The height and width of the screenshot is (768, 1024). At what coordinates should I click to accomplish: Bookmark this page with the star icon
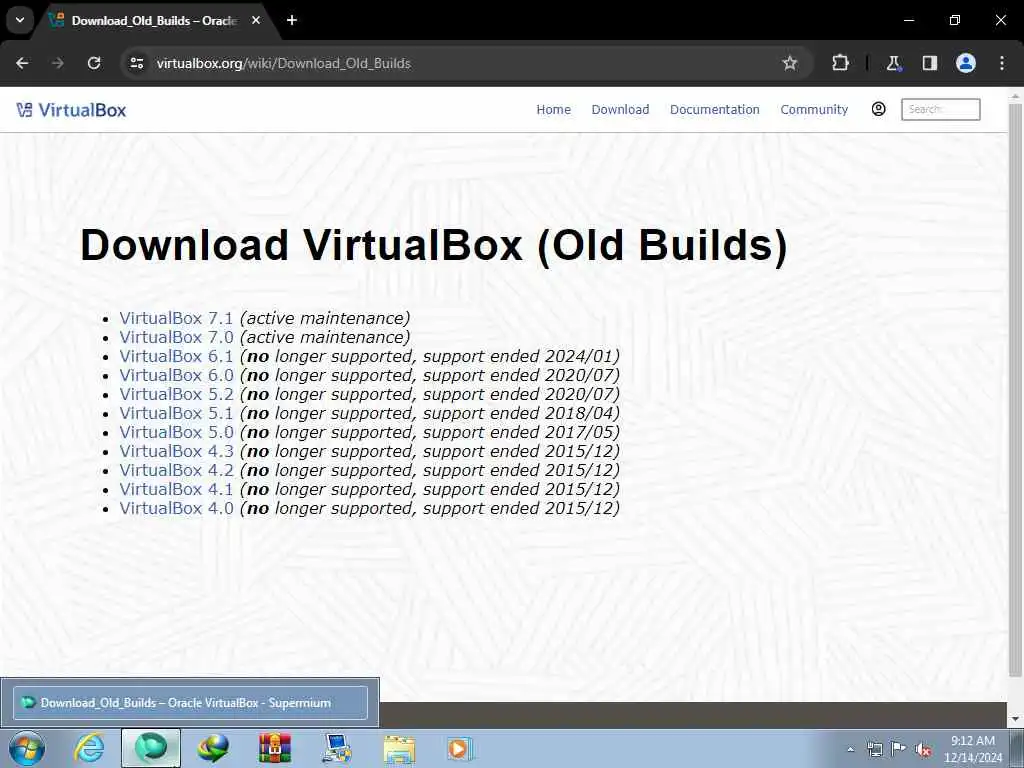click(x=790, y=63)
